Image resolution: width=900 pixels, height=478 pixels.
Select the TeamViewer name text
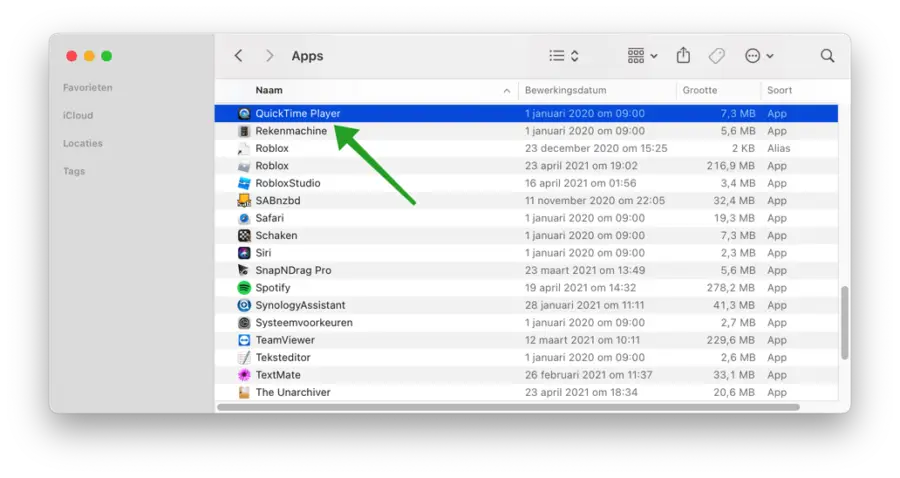[285, 340]
